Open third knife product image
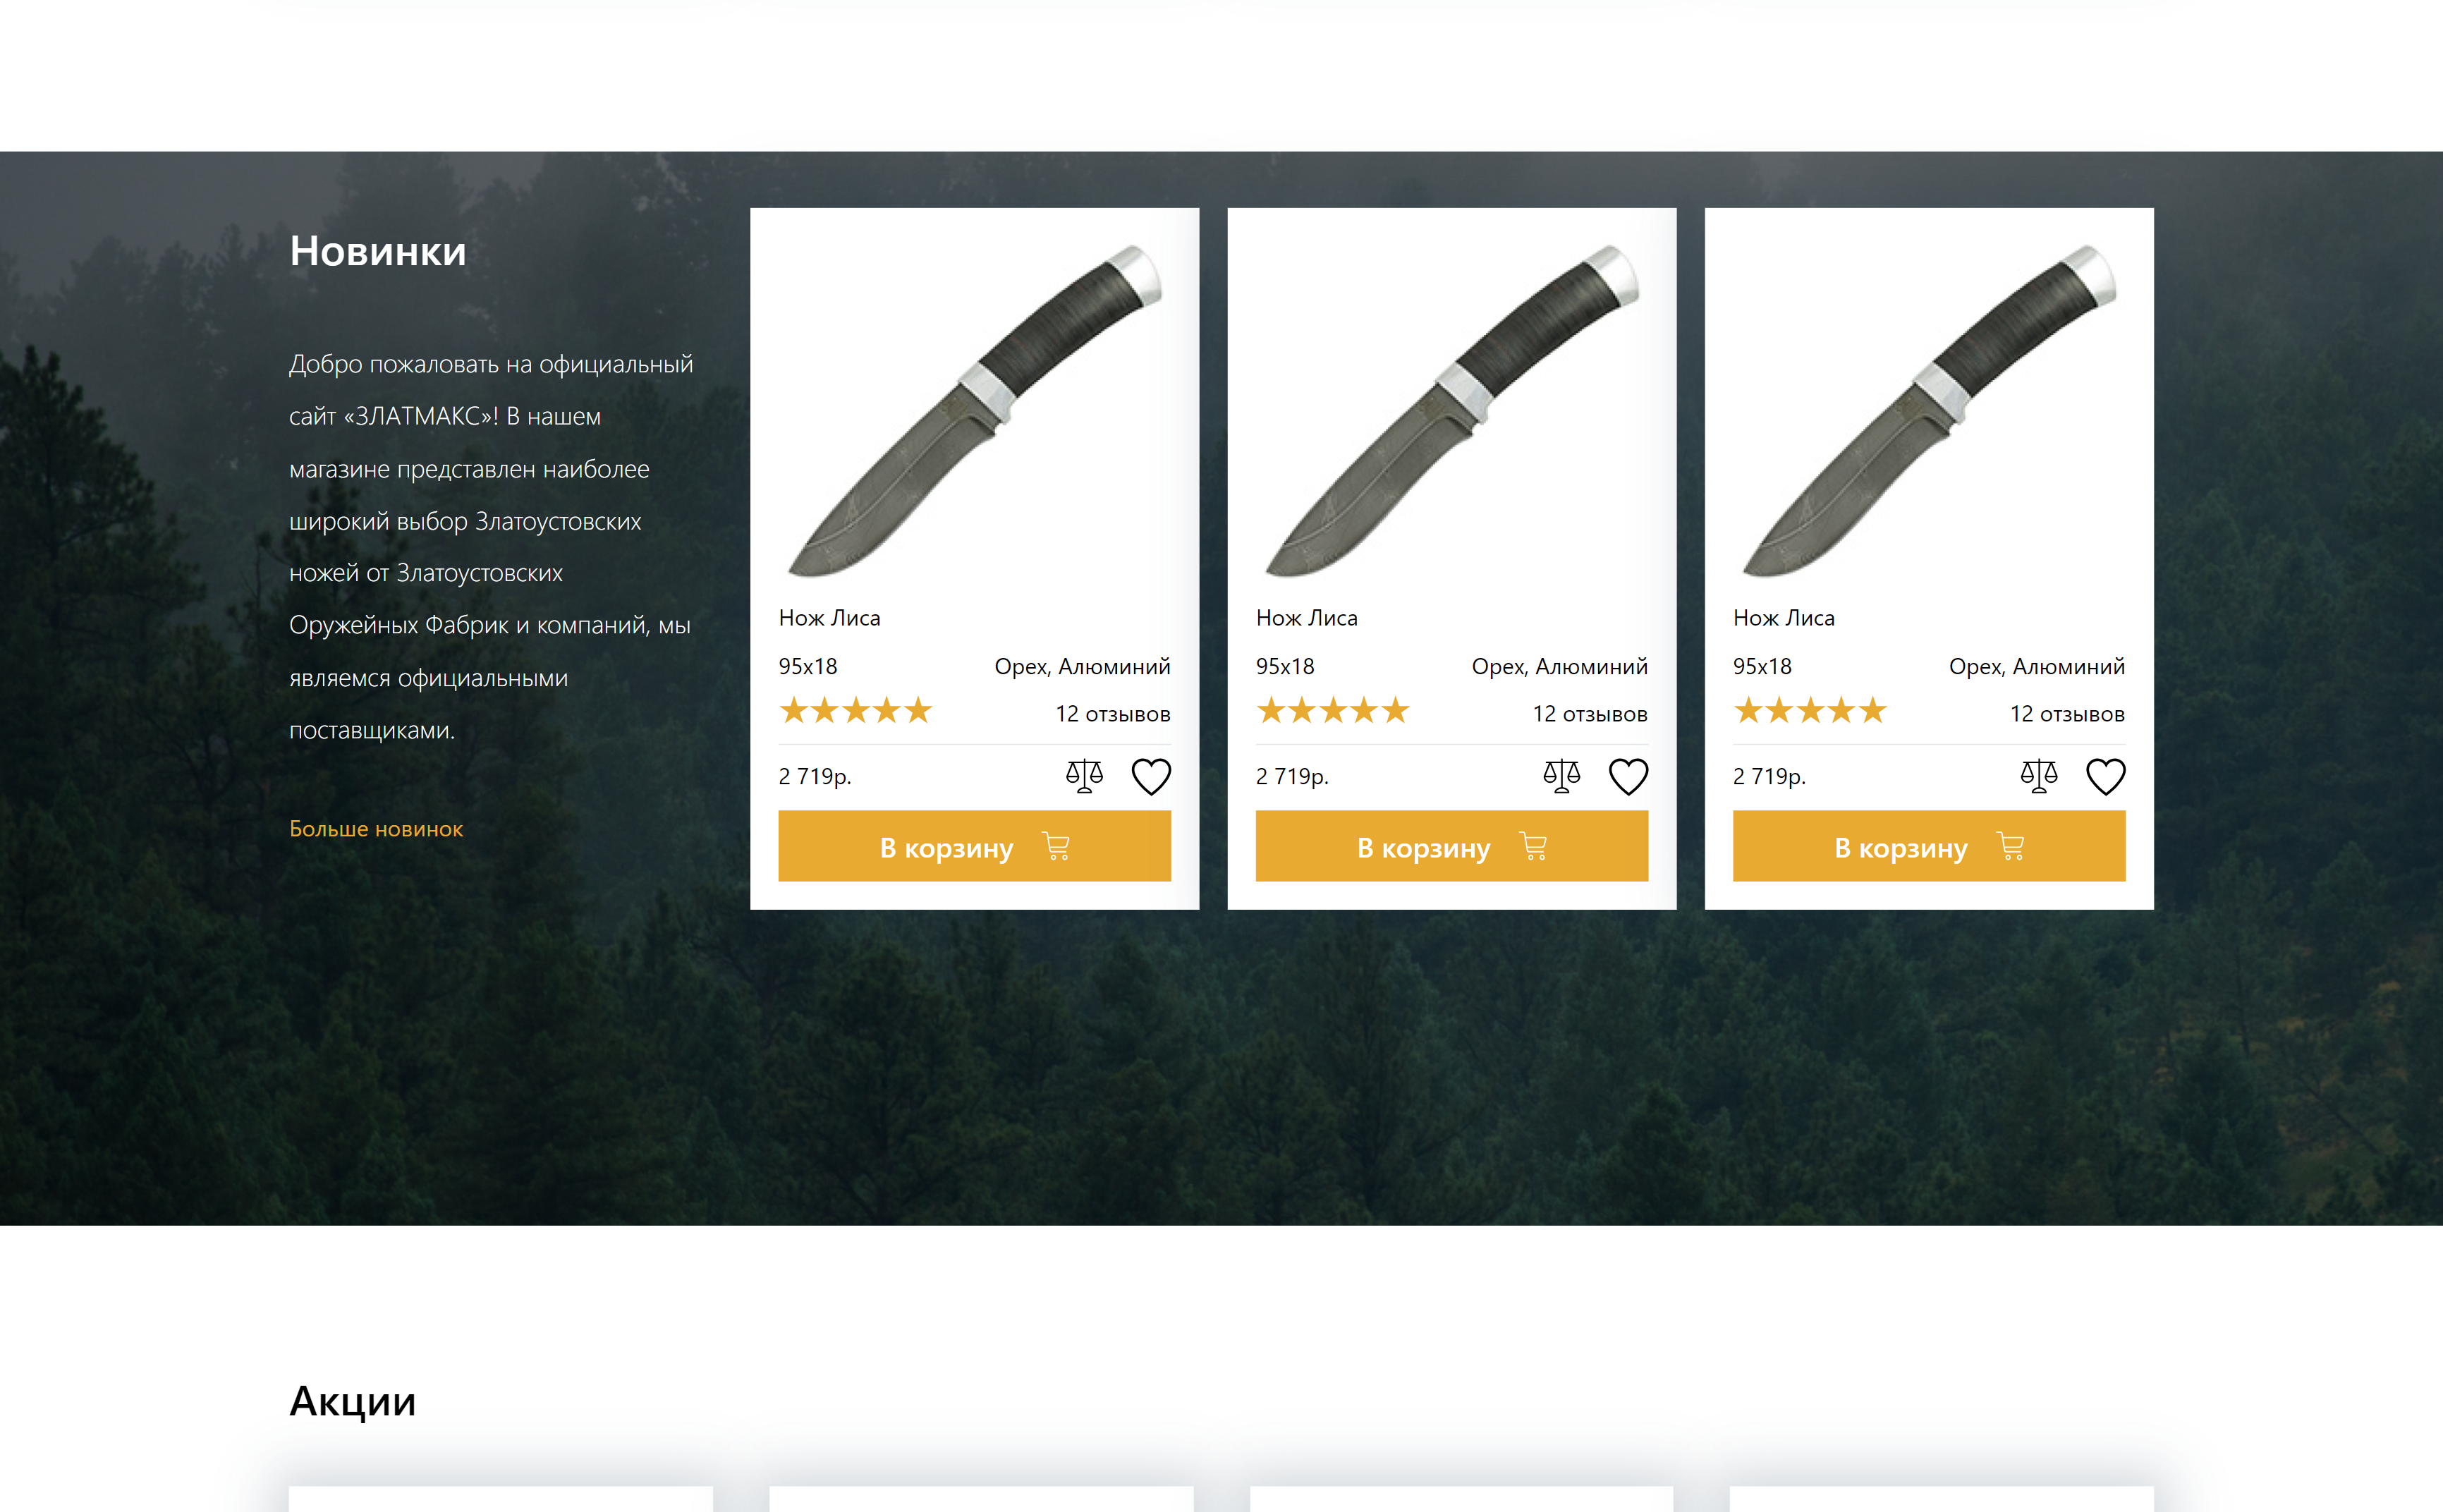This screenshot has height=1512, width=2443. [x=1928, y=411]
